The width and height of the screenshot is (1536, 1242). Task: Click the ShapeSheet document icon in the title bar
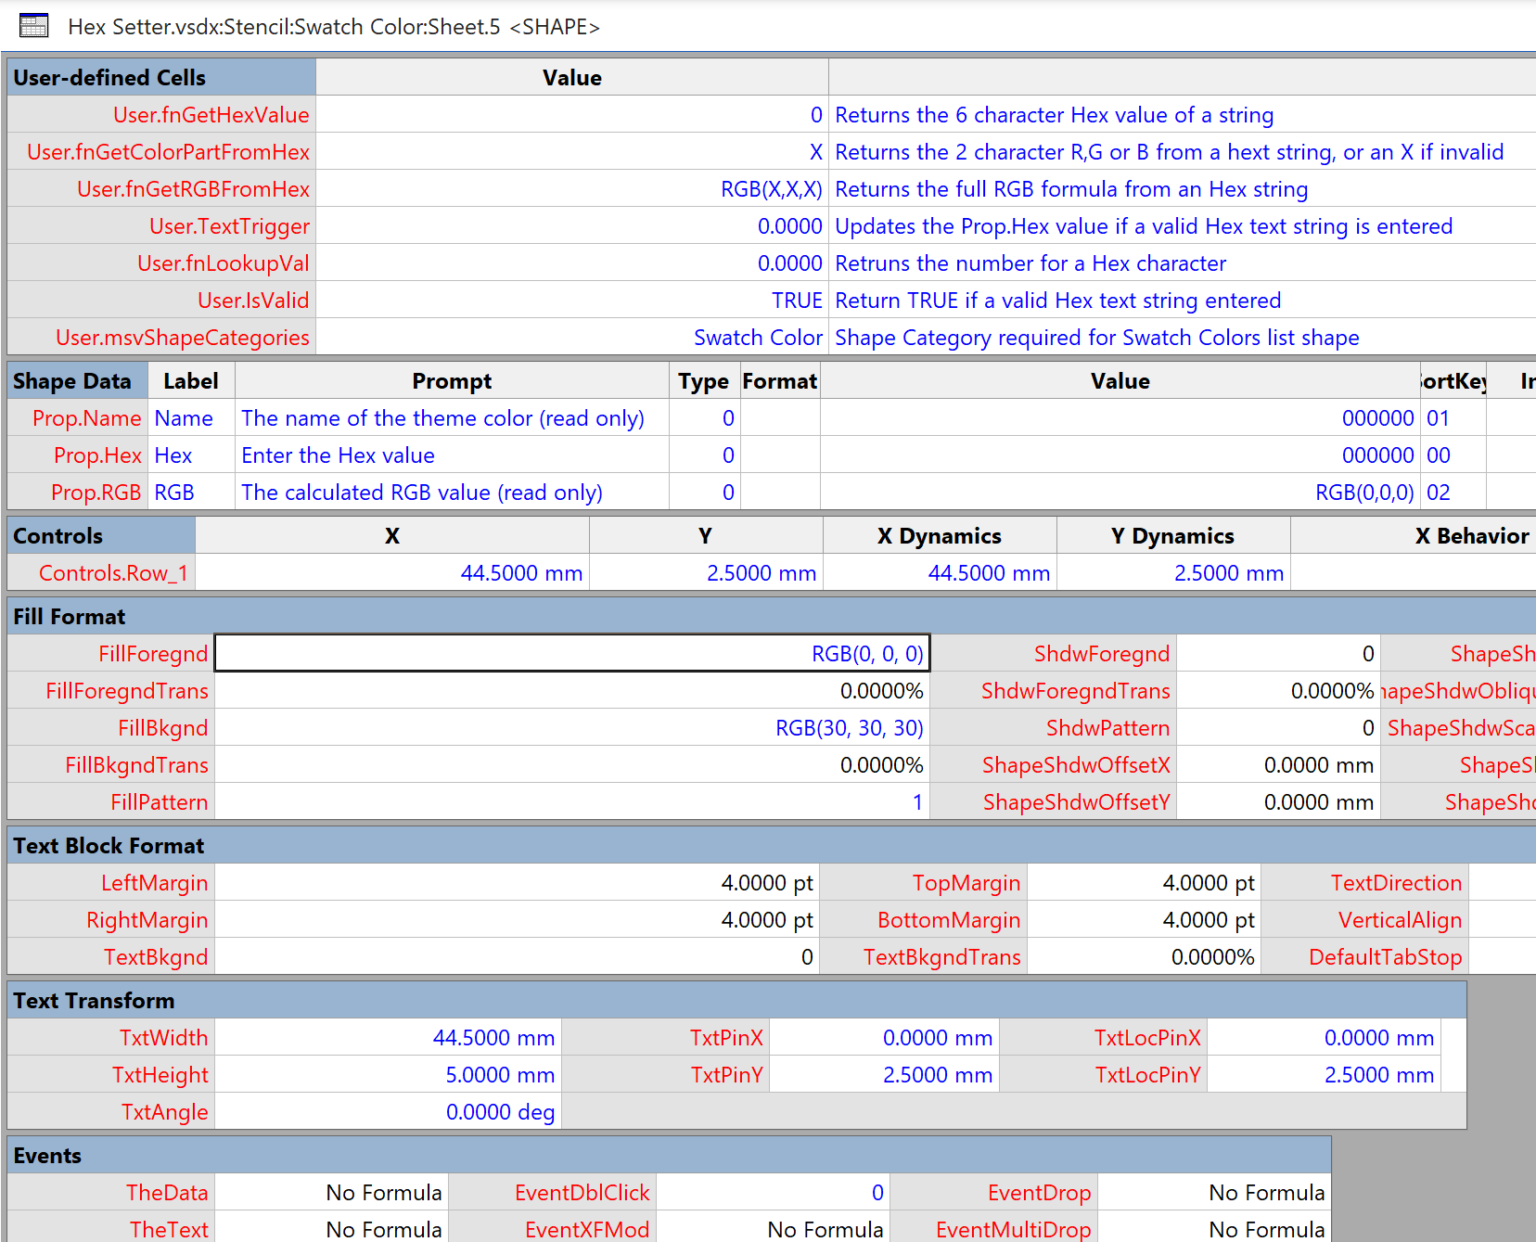pyautogui.click(x=33, y=25)
